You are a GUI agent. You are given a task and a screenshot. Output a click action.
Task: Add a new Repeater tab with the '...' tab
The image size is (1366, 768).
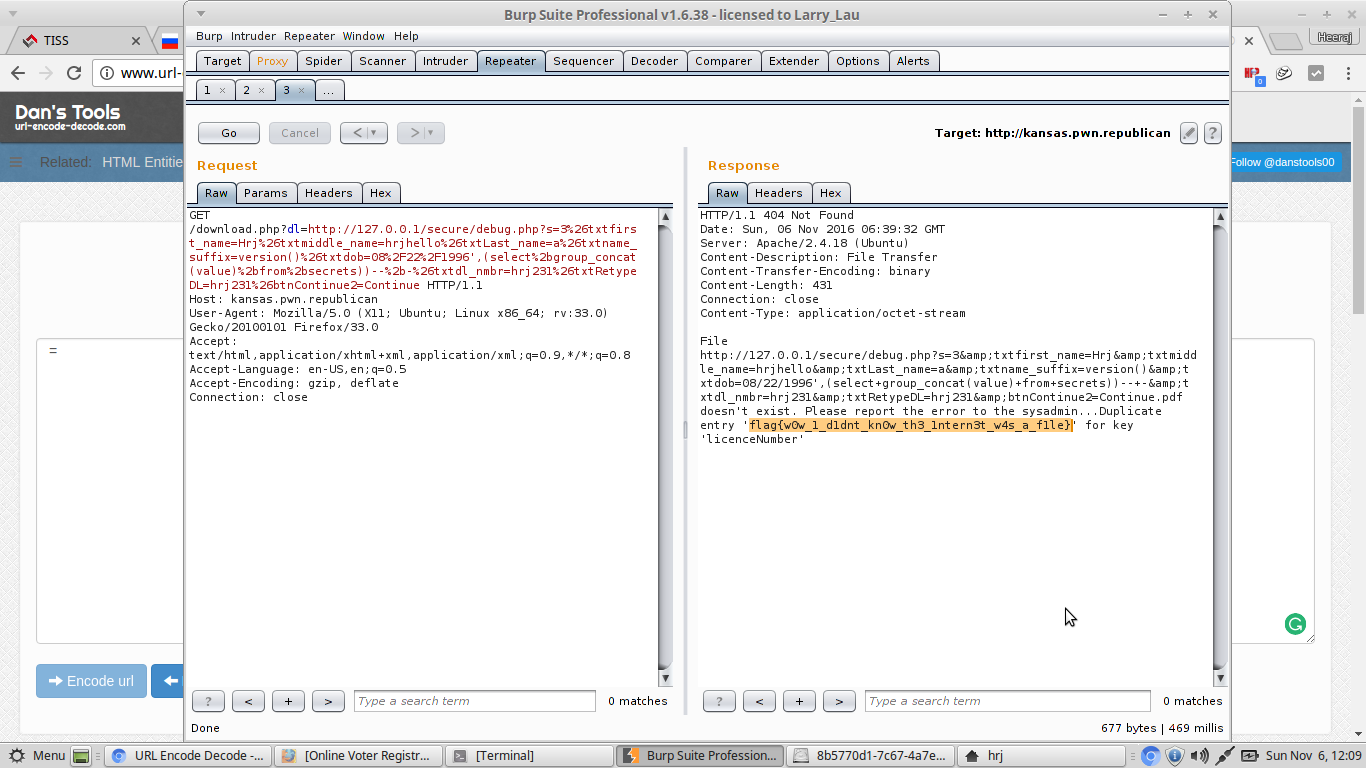click(328, 90)
